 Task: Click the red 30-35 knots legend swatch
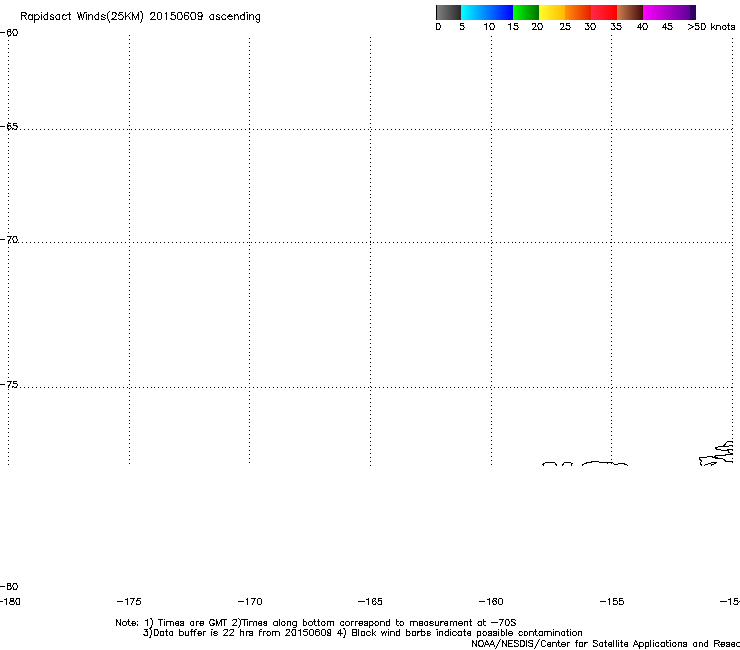coord(604,12)
